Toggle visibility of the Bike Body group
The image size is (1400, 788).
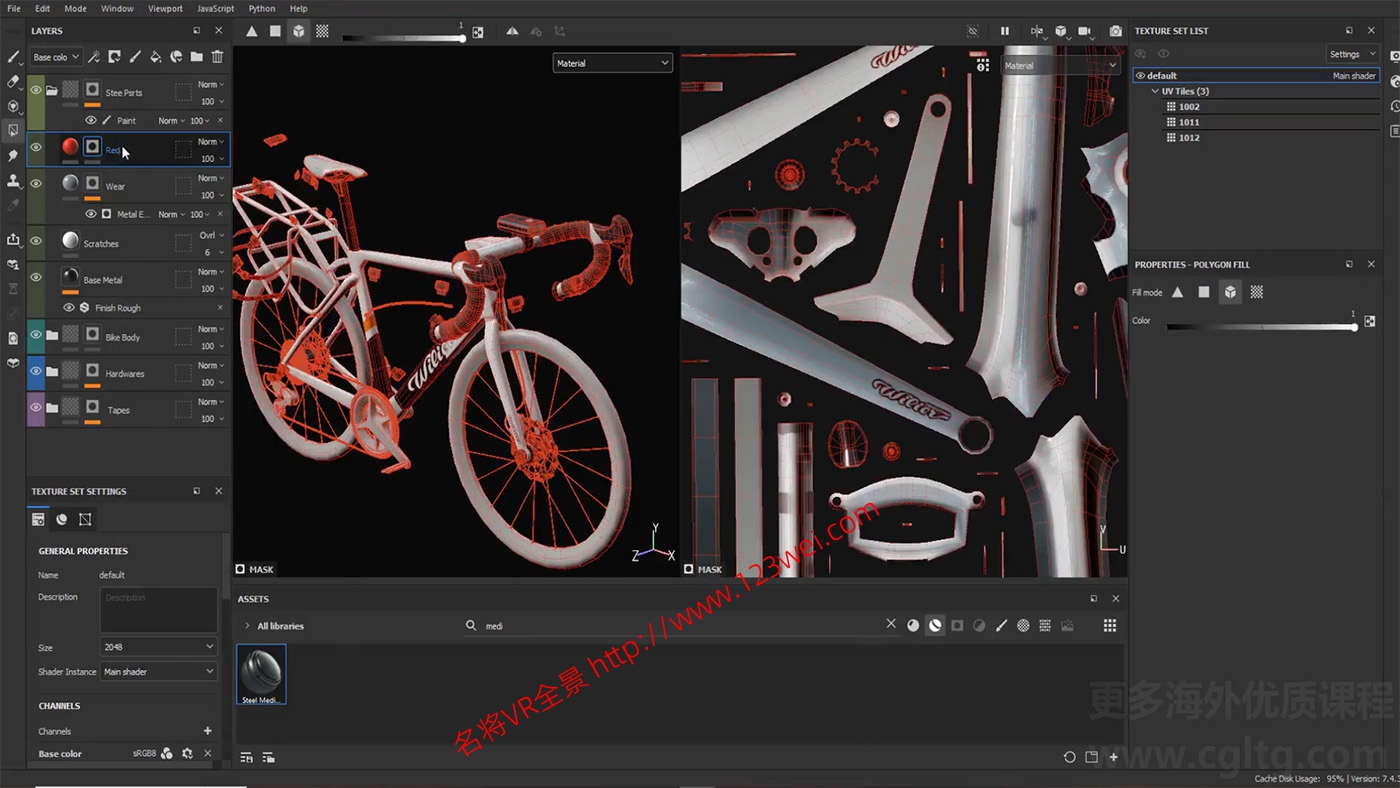(36, 337)
